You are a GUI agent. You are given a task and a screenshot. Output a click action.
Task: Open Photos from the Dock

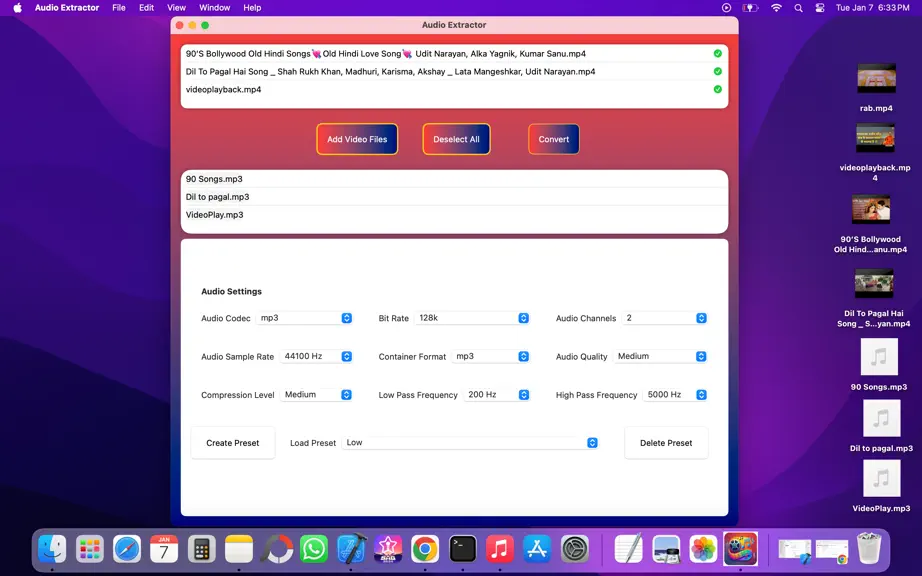pos(703,550)
